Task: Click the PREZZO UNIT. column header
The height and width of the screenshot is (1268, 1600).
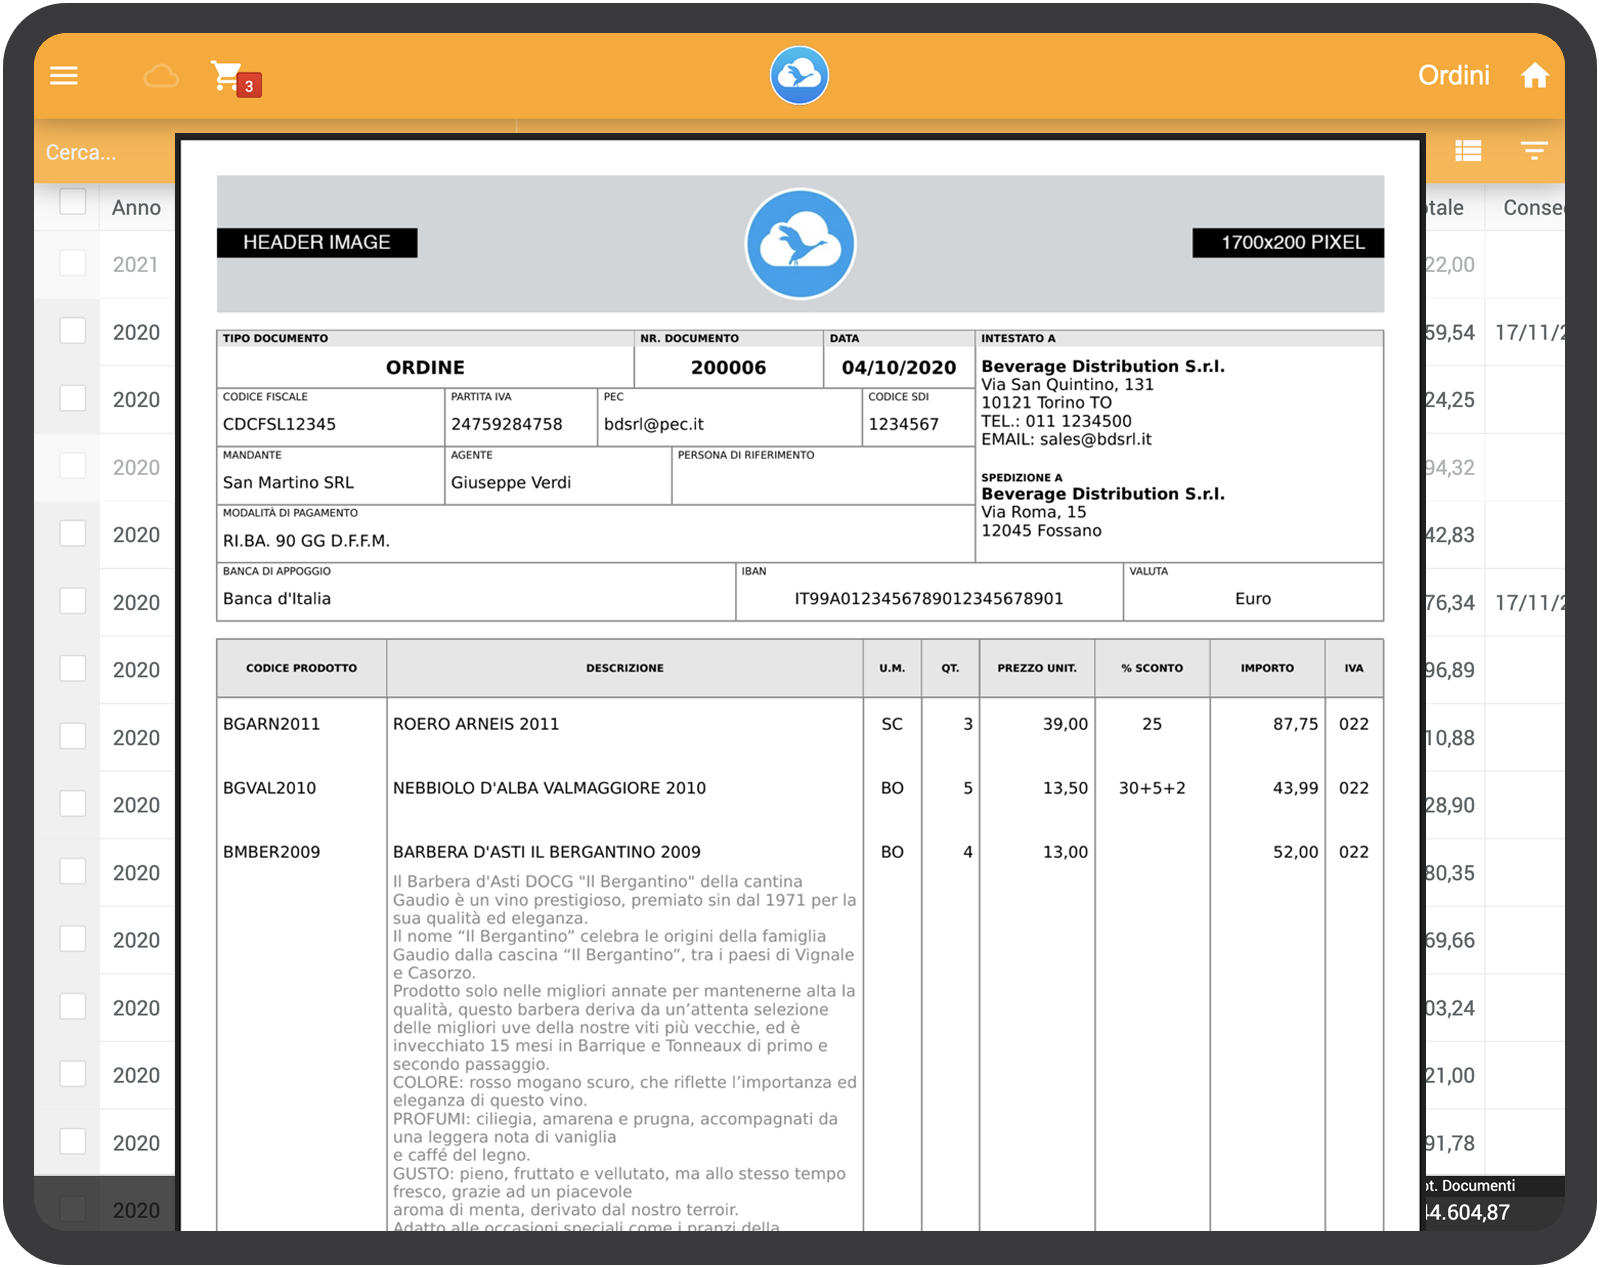Action: point(1037,668)
